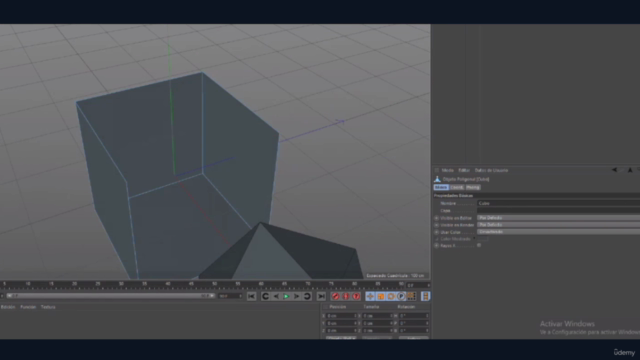Viewport: 640px width, 360px height.
Task: Step forward one frame
Action: point(297,296)
